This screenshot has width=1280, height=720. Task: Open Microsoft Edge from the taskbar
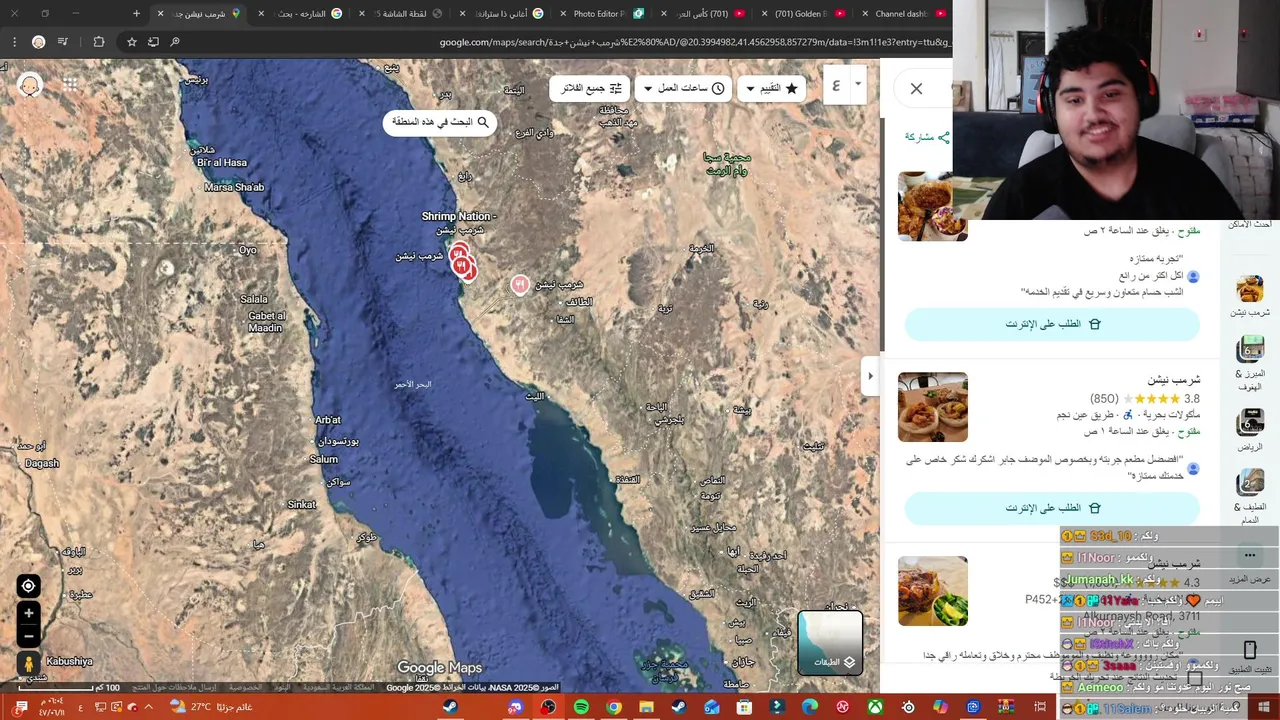click(810, 707)
